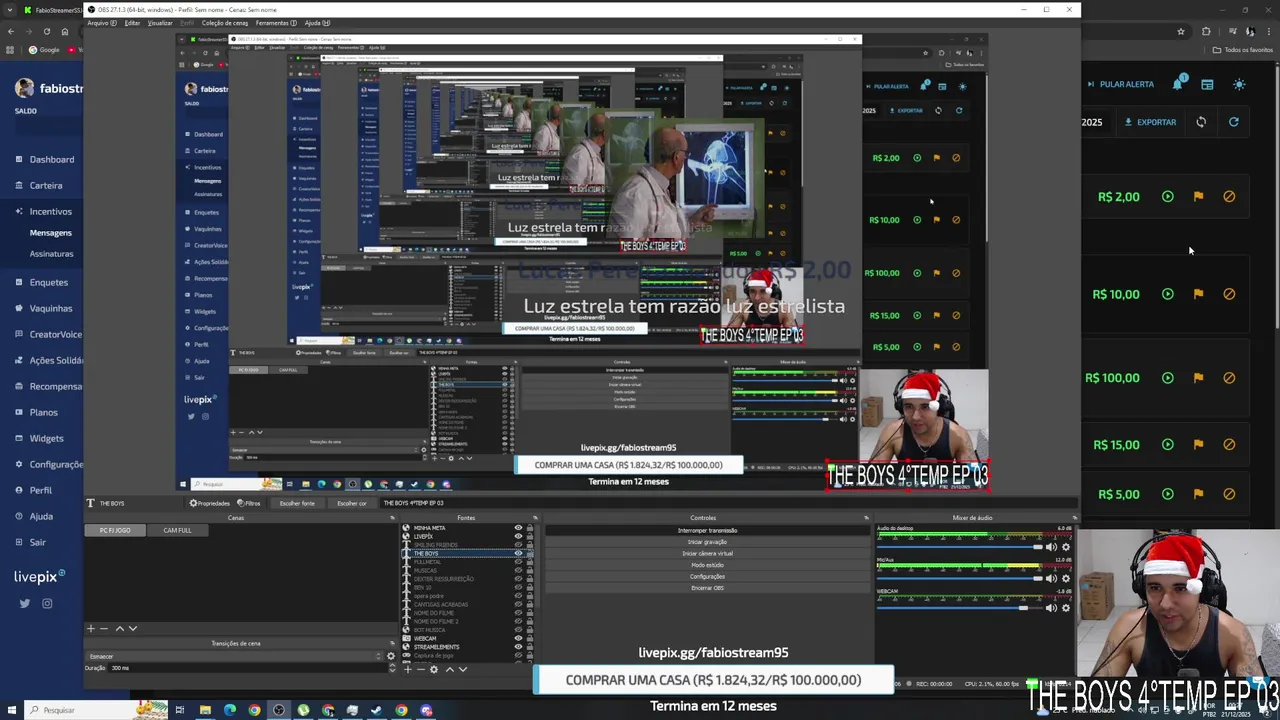This screenshot has width=1280, height=720.
Task: Pop out the Cenas dock
Action: tap(391, 518)
